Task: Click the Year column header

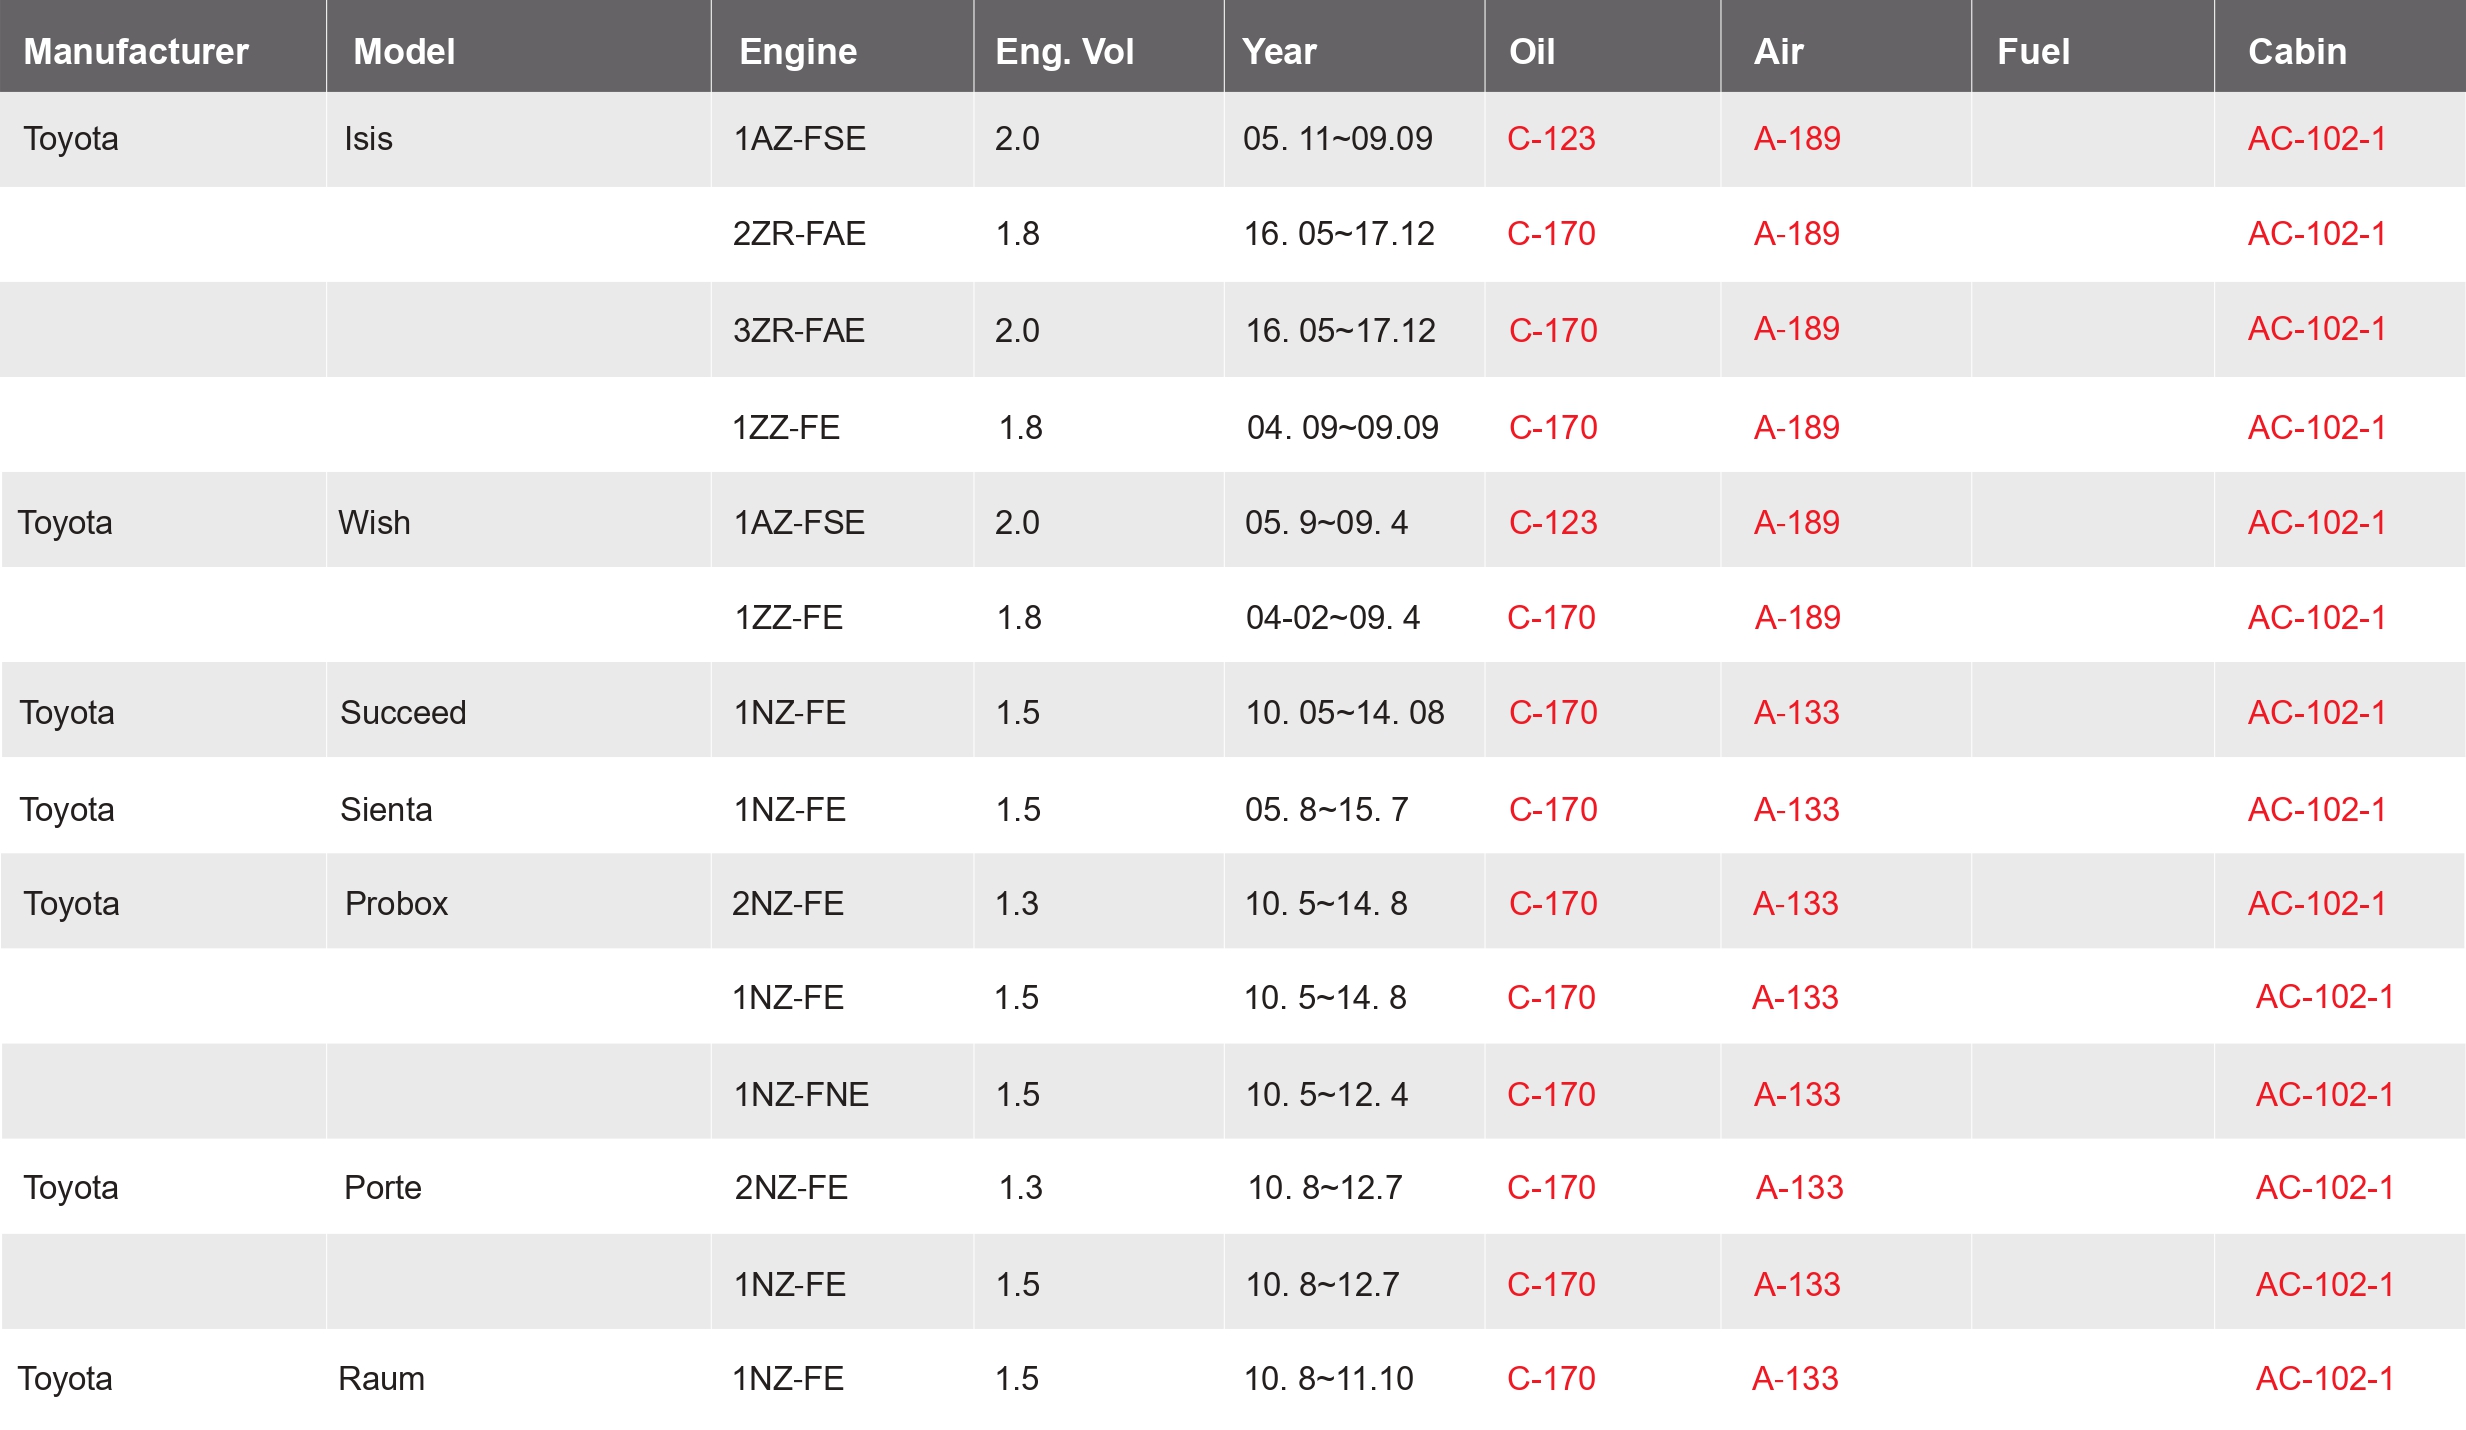Action: pyautogui.click(x=1279, y=51)
